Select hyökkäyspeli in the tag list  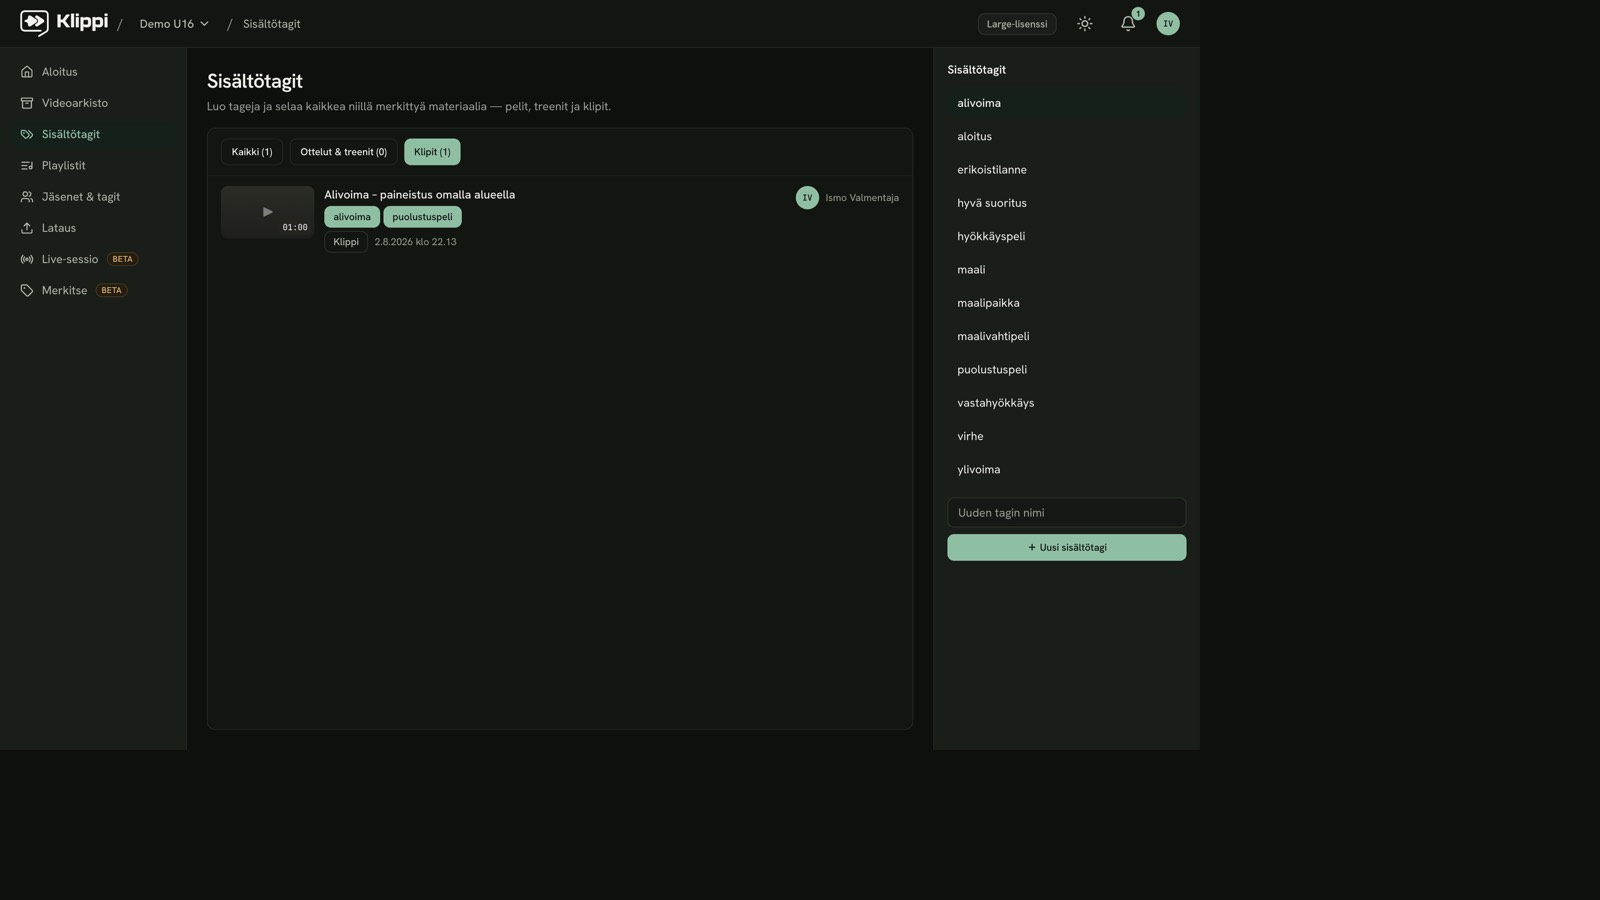tap(1067, 236)
